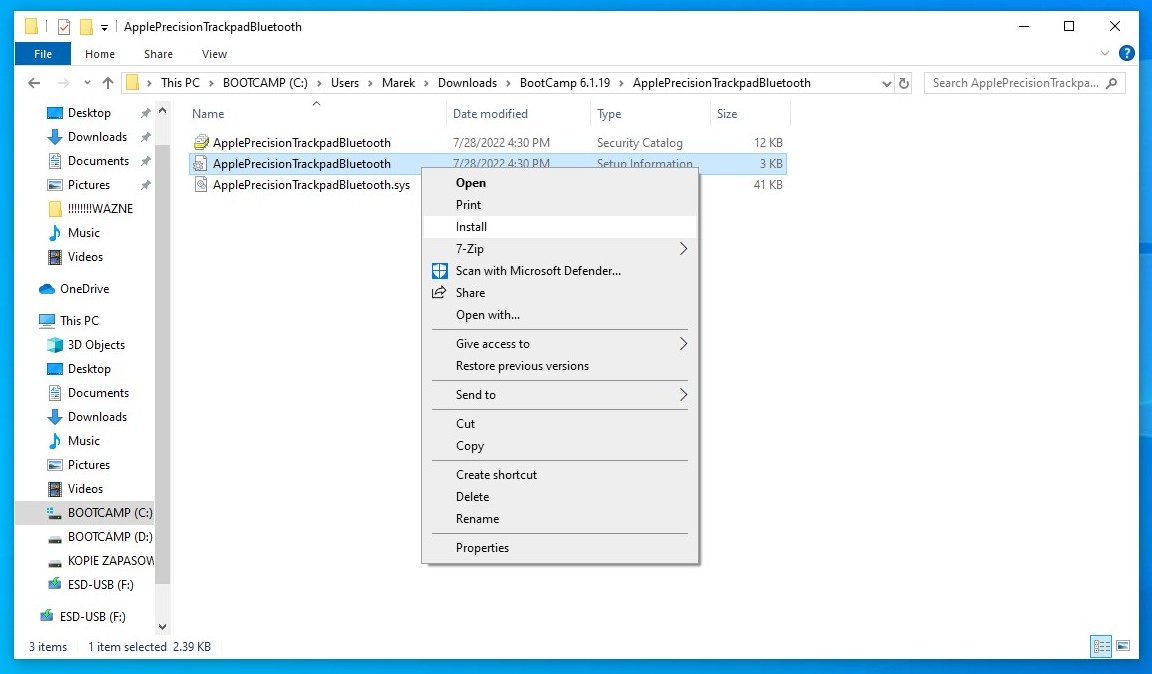Open the address bar history dropdown

coord(886,83)
